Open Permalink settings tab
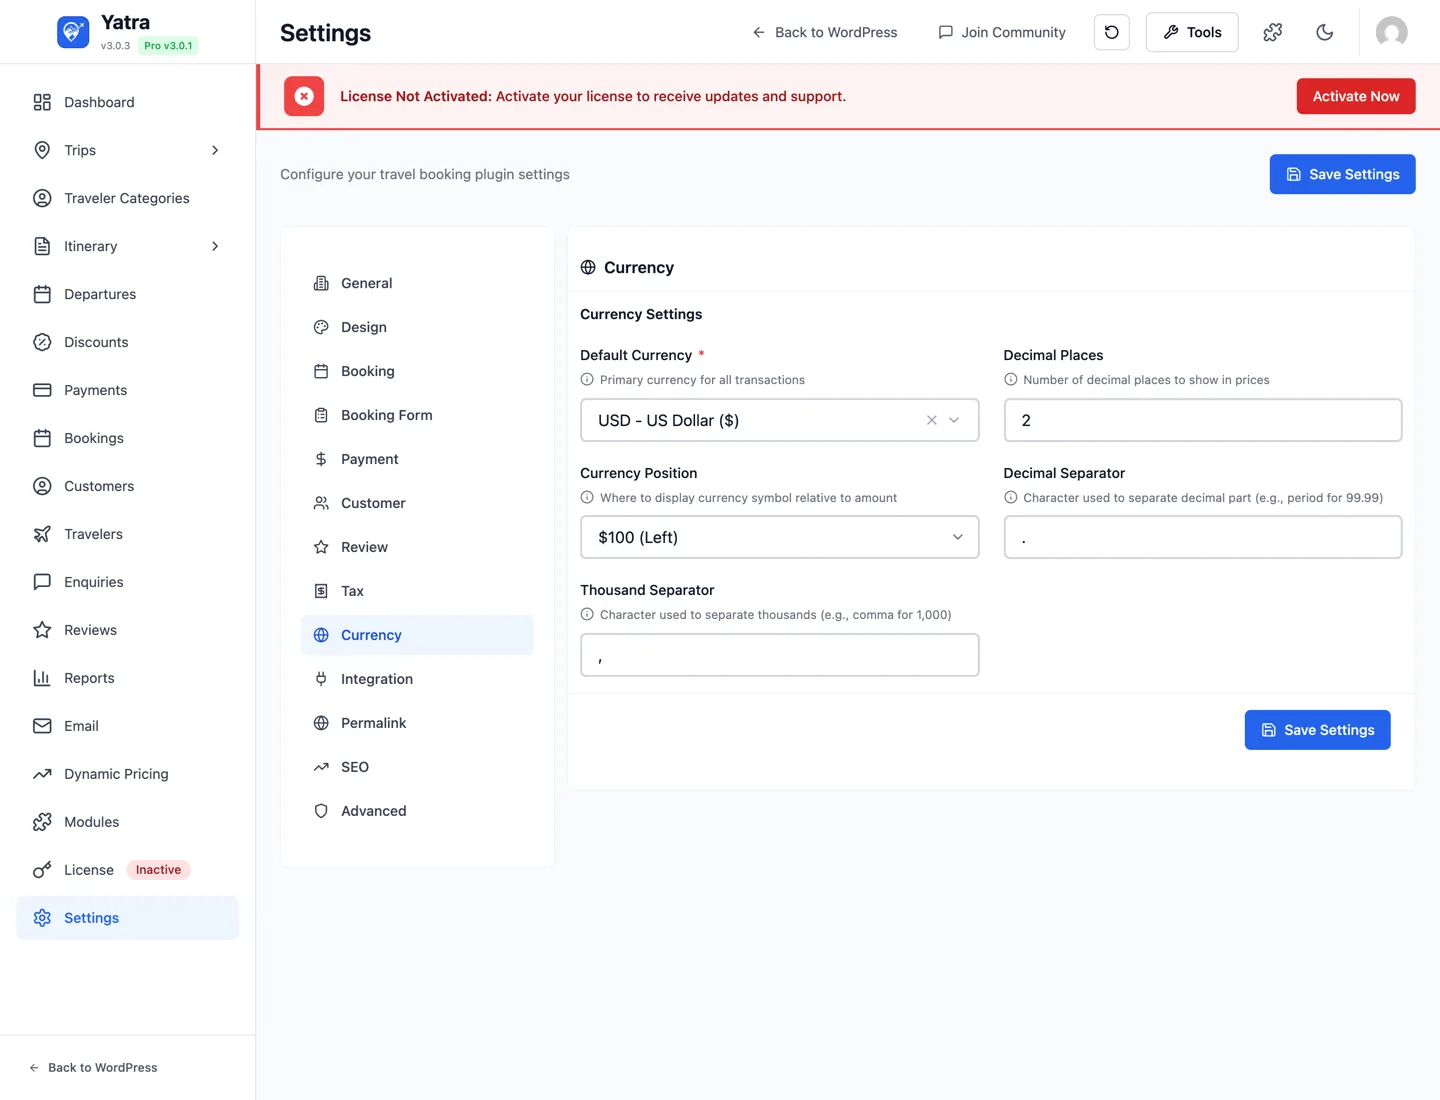1440x1100 pixels. [417, 723]
